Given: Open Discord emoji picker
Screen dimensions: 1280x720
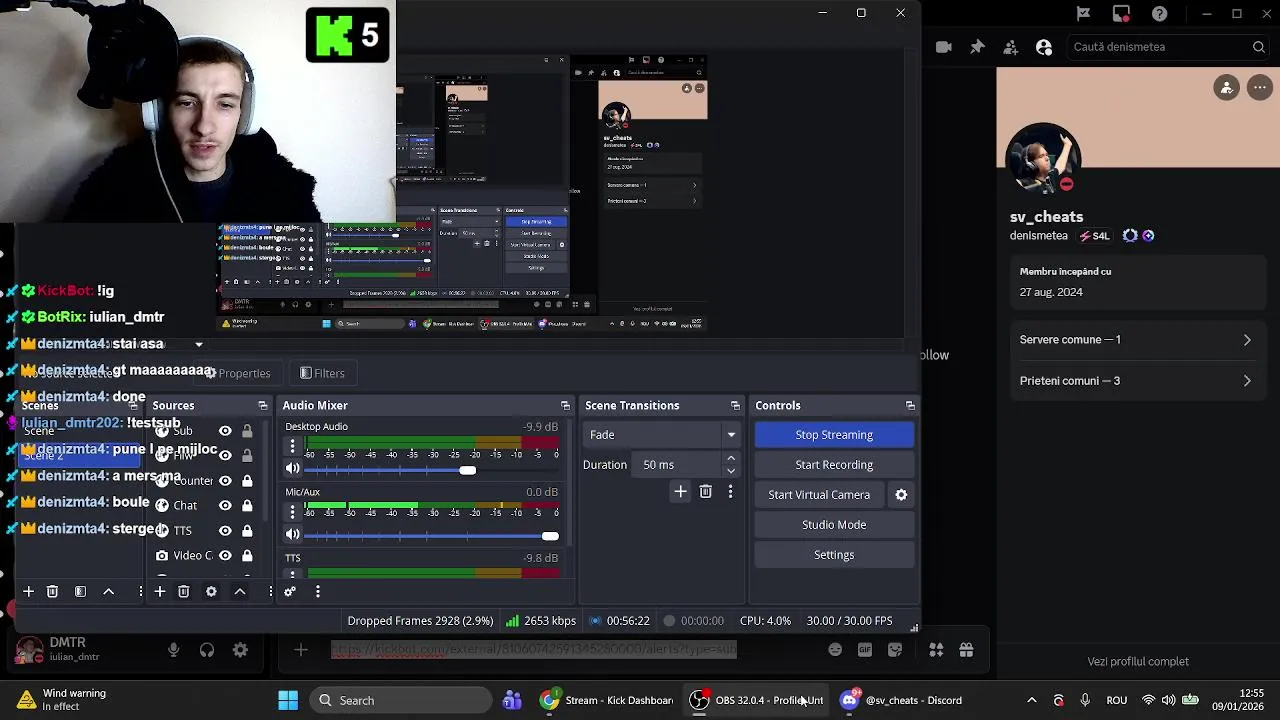Looking at the screenshot, I should (x=835, y=650).
